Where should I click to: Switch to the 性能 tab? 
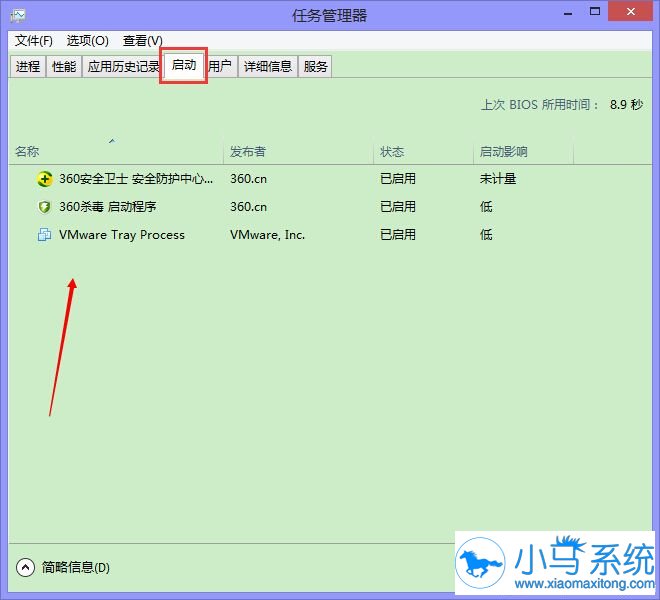pos(64,67)
